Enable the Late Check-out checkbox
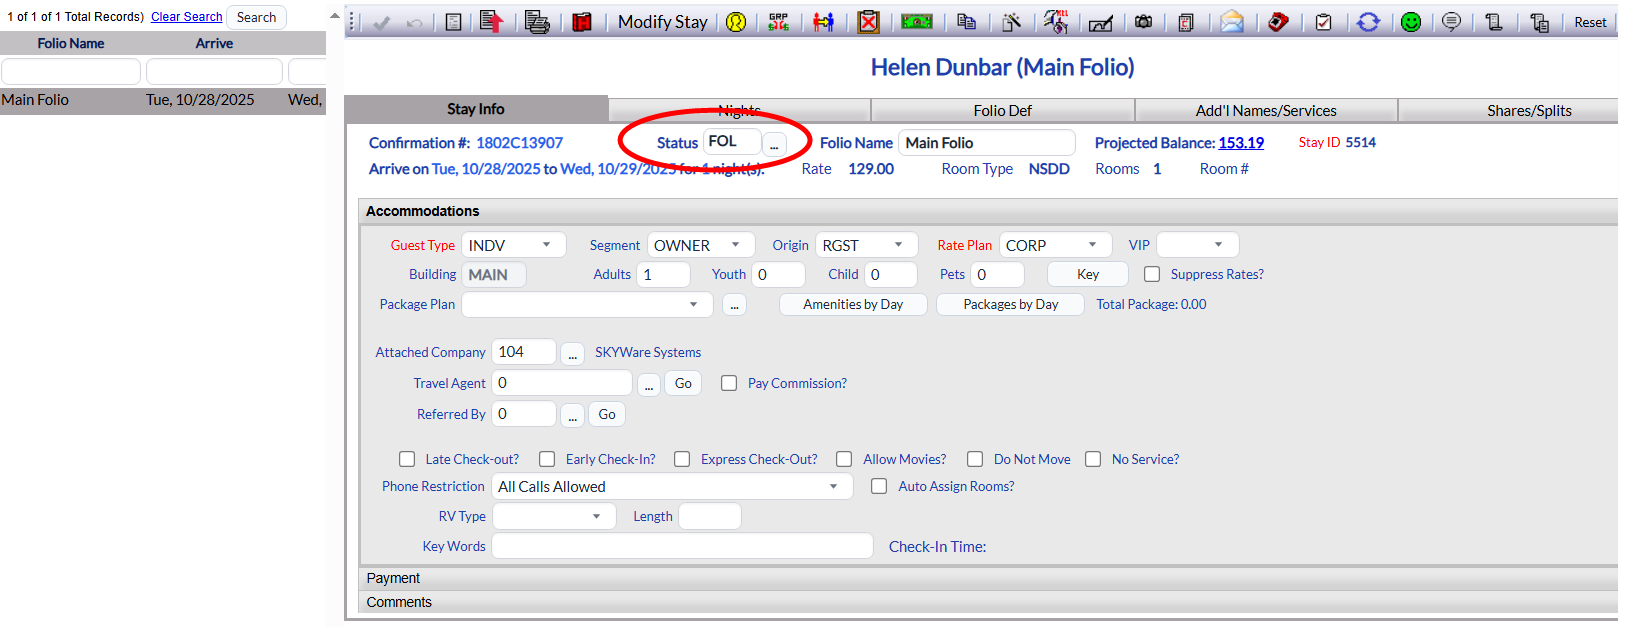Viewport: 1629px width, 628px height. (x=407, y=459)
